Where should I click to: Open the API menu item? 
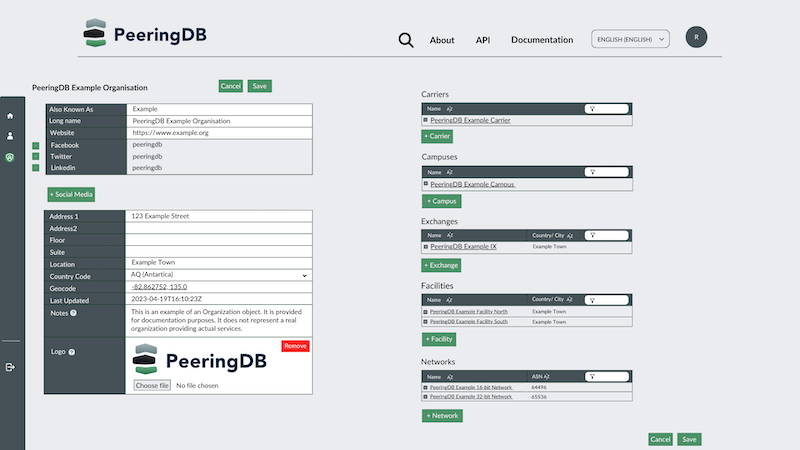483,40
